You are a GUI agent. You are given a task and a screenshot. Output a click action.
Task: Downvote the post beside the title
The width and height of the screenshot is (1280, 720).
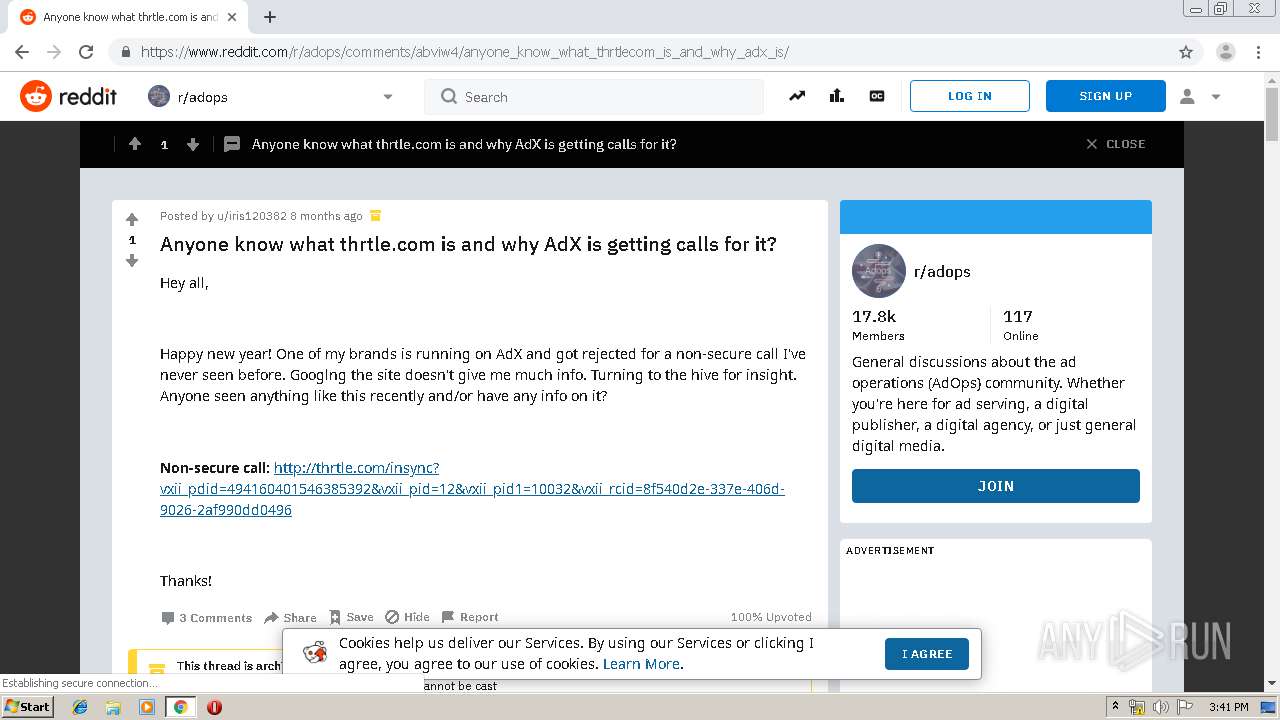coord(131,260)
